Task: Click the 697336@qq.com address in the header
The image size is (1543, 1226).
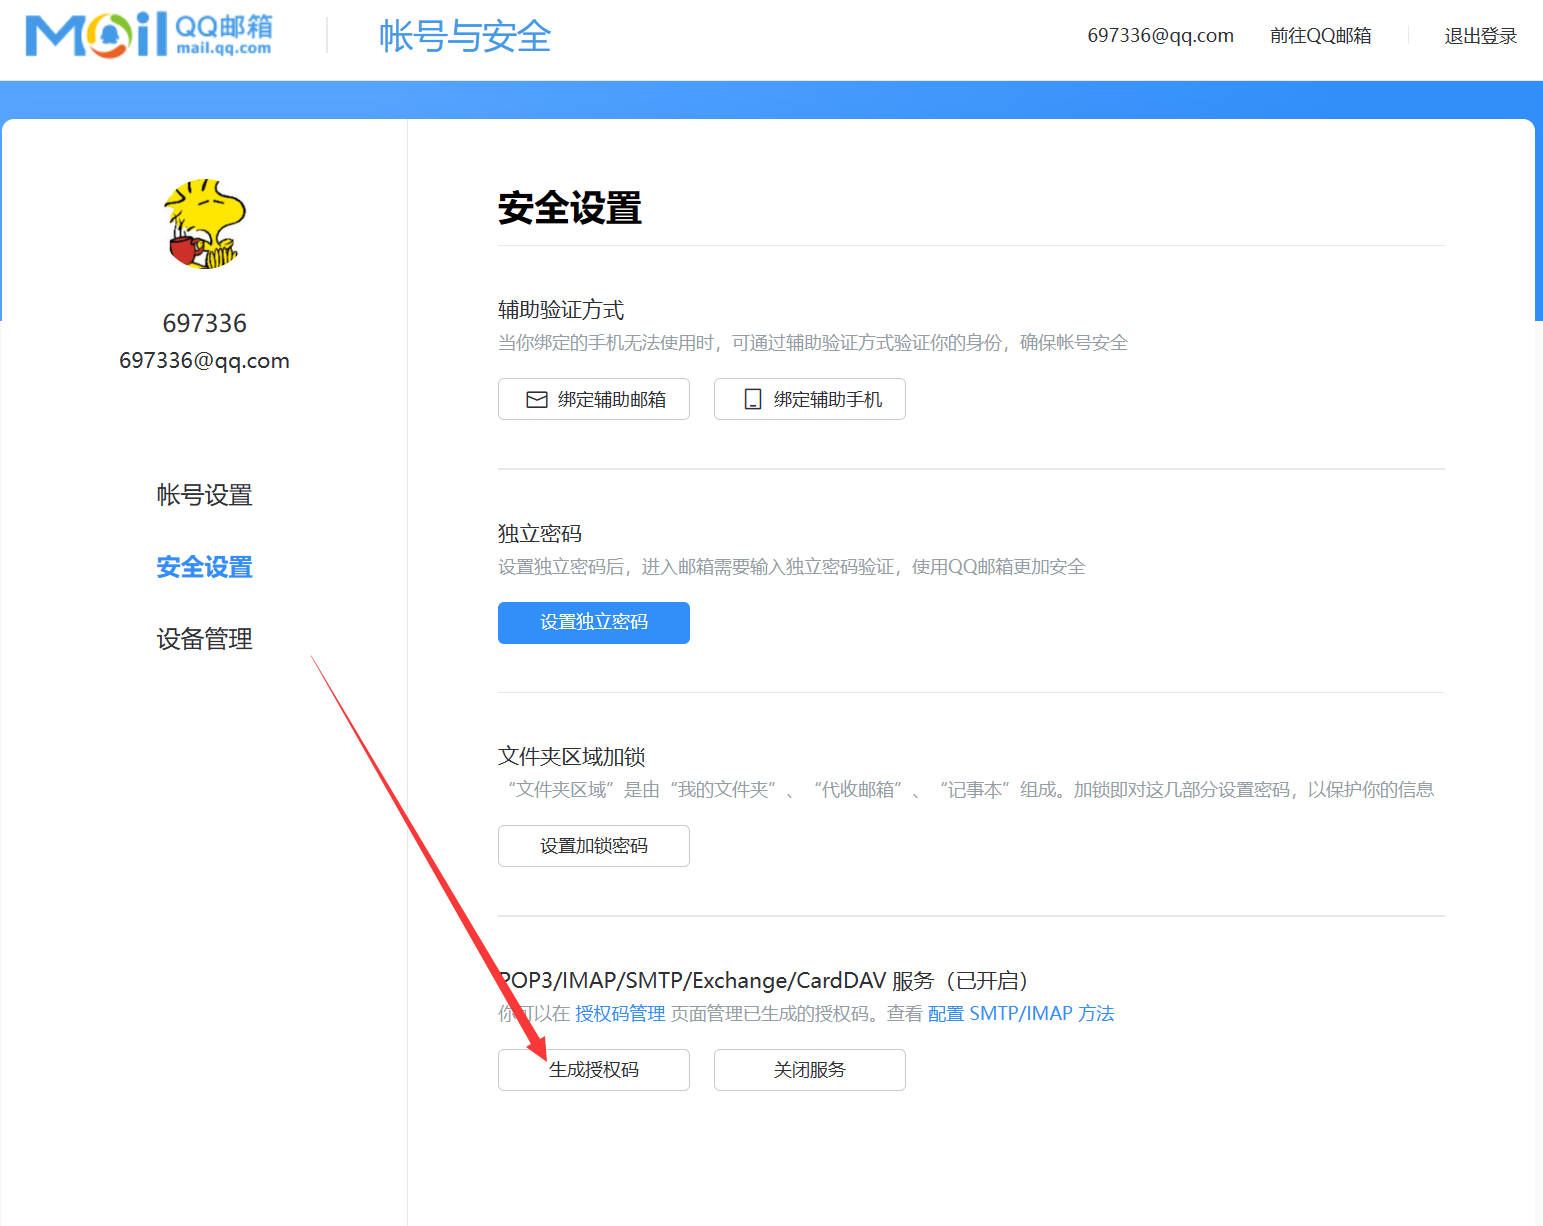Action: tap(1161, 36)
